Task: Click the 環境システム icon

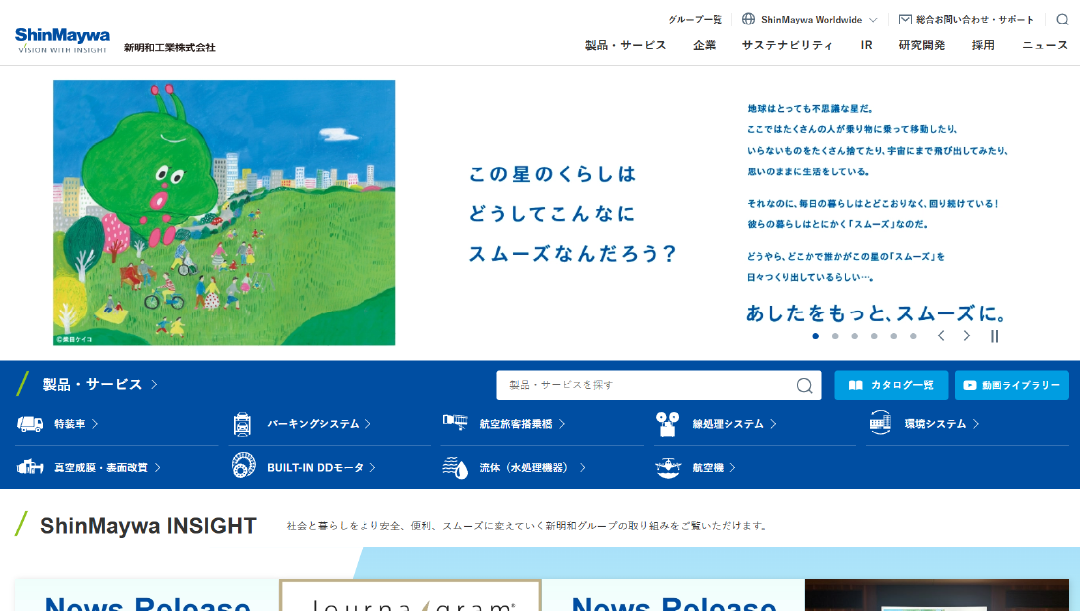Action: (x=880, y=424)
